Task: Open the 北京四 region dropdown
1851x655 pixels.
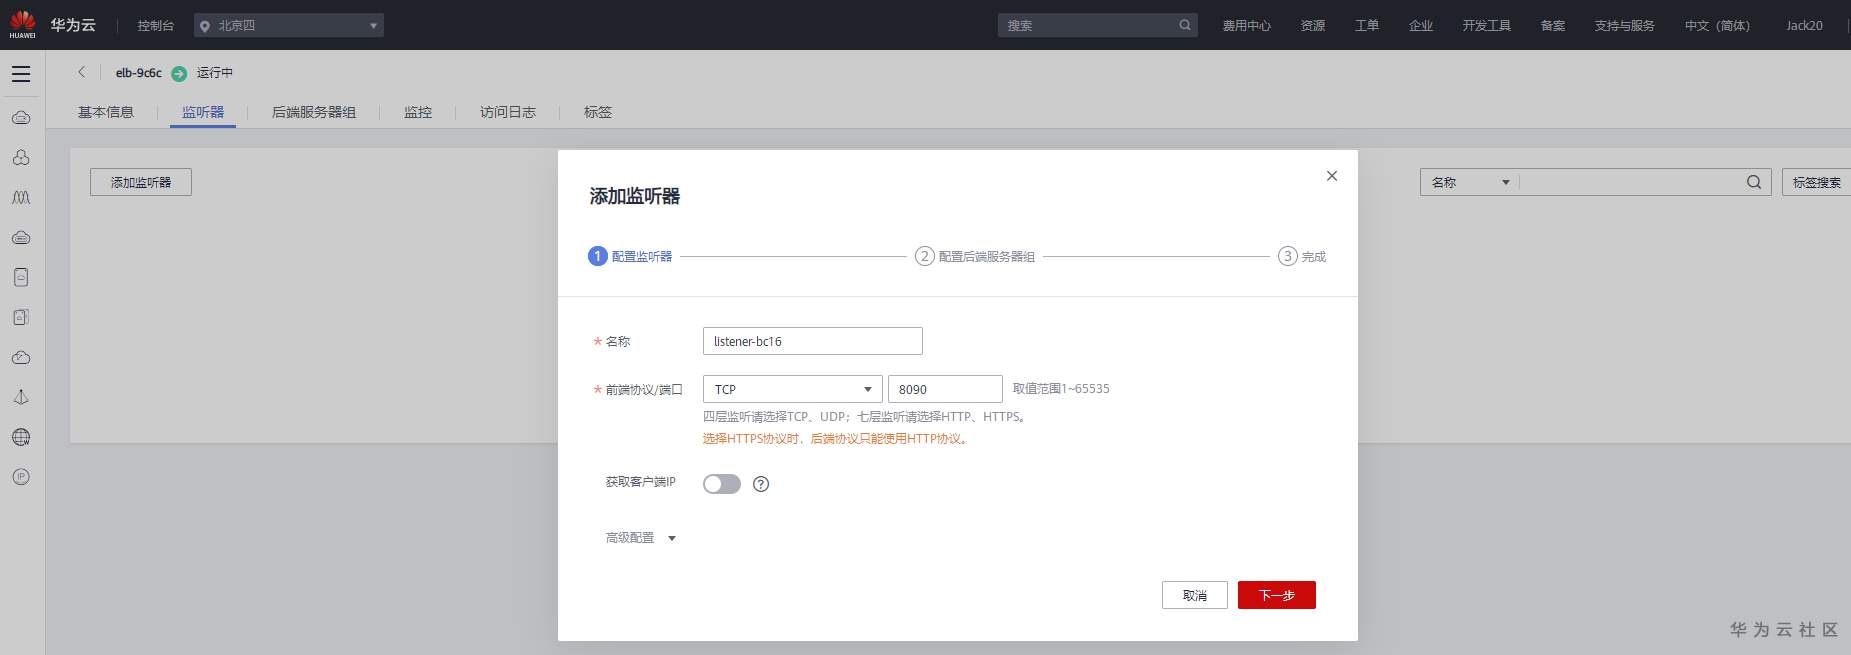Action: coord(289,25)
